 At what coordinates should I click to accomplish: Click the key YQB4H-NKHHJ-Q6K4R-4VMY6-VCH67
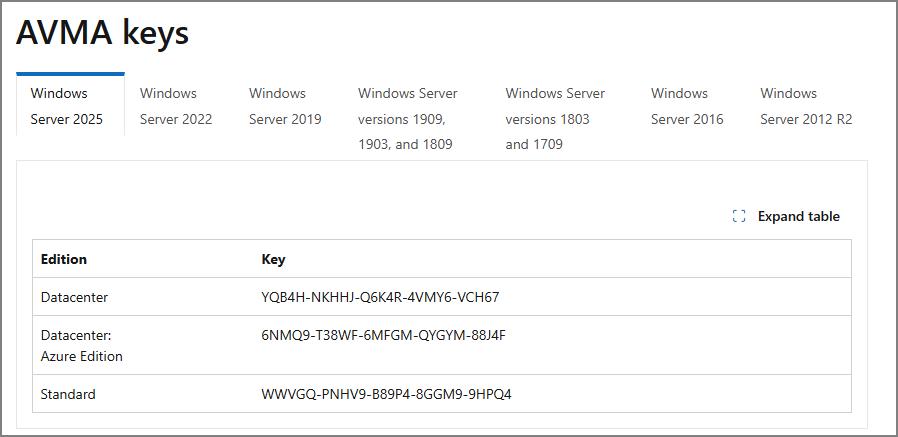click(x=380, y=297)
